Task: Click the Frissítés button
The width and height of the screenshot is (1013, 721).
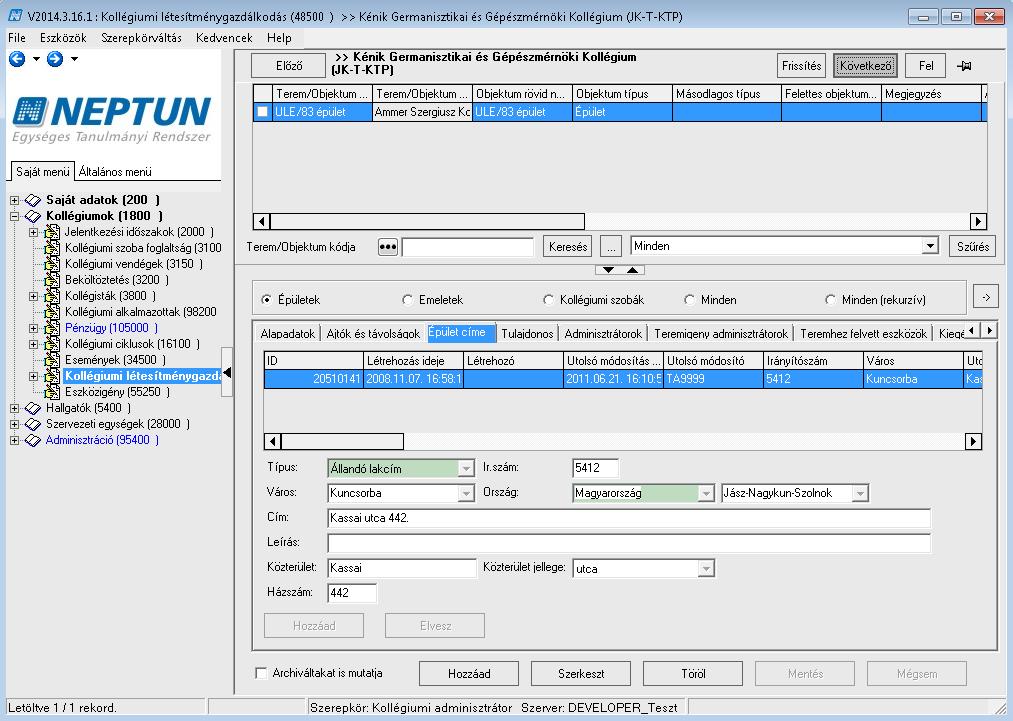Action: [x=801, y=66]
